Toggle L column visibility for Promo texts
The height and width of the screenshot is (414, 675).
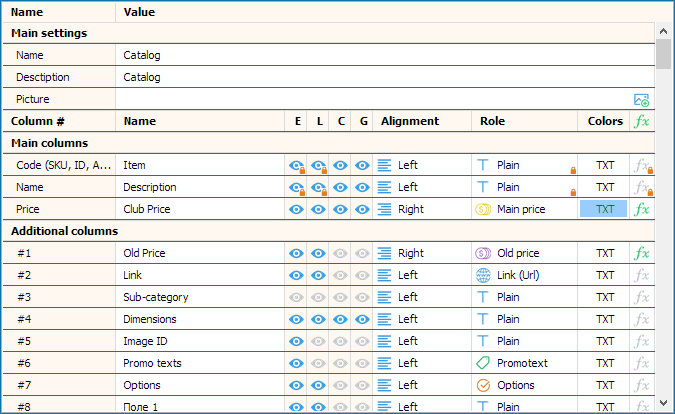318,364
